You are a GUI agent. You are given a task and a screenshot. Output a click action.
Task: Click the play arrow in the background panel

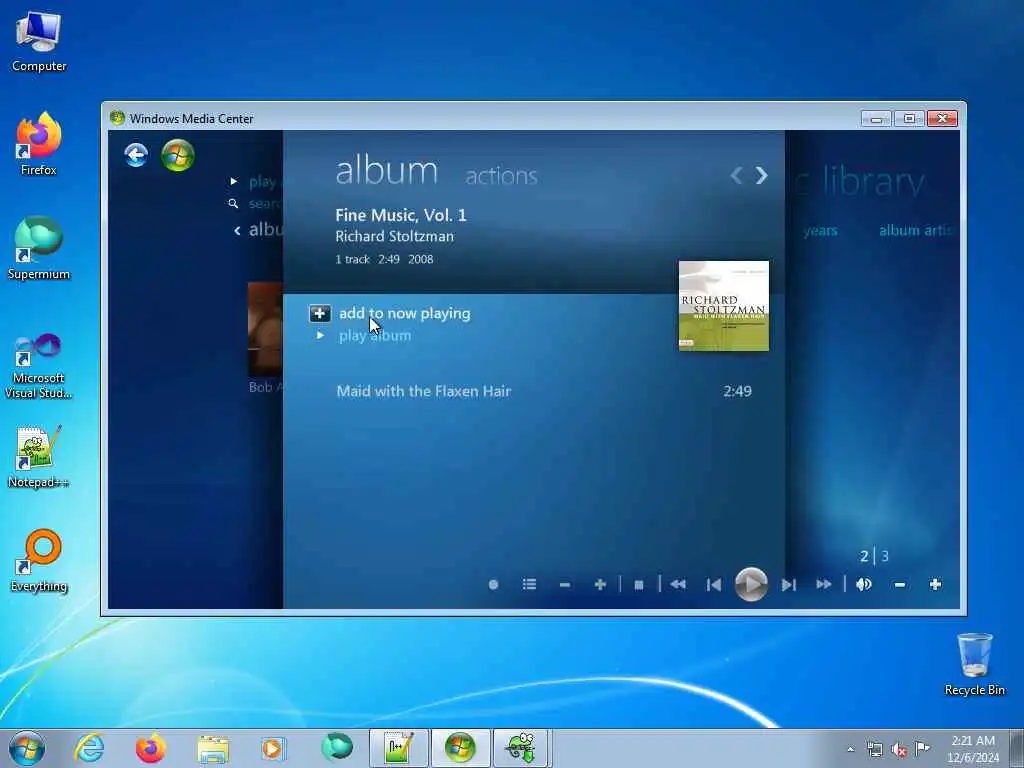coord(234,182)
